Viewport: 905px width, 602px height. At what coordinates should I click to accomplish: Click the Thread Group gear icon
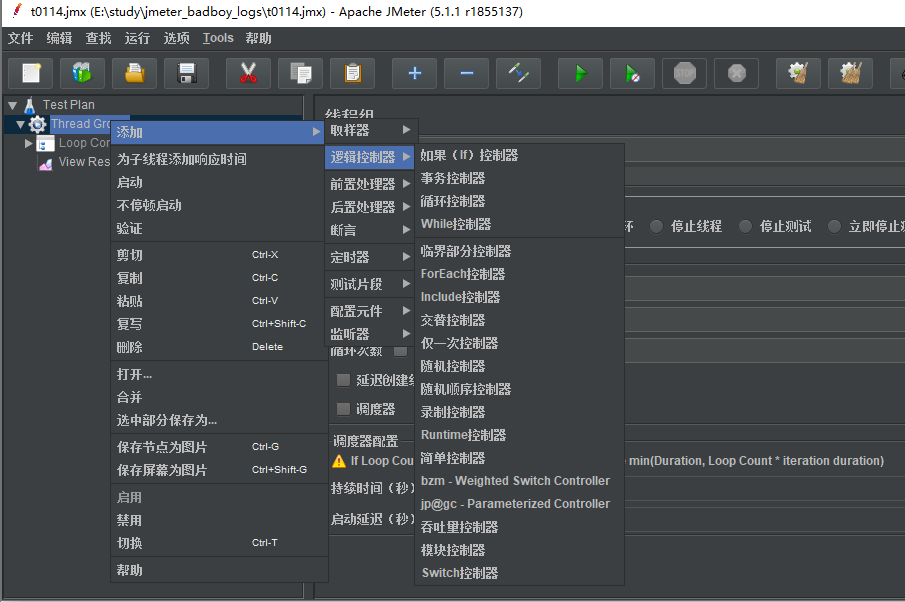[38, 124]
